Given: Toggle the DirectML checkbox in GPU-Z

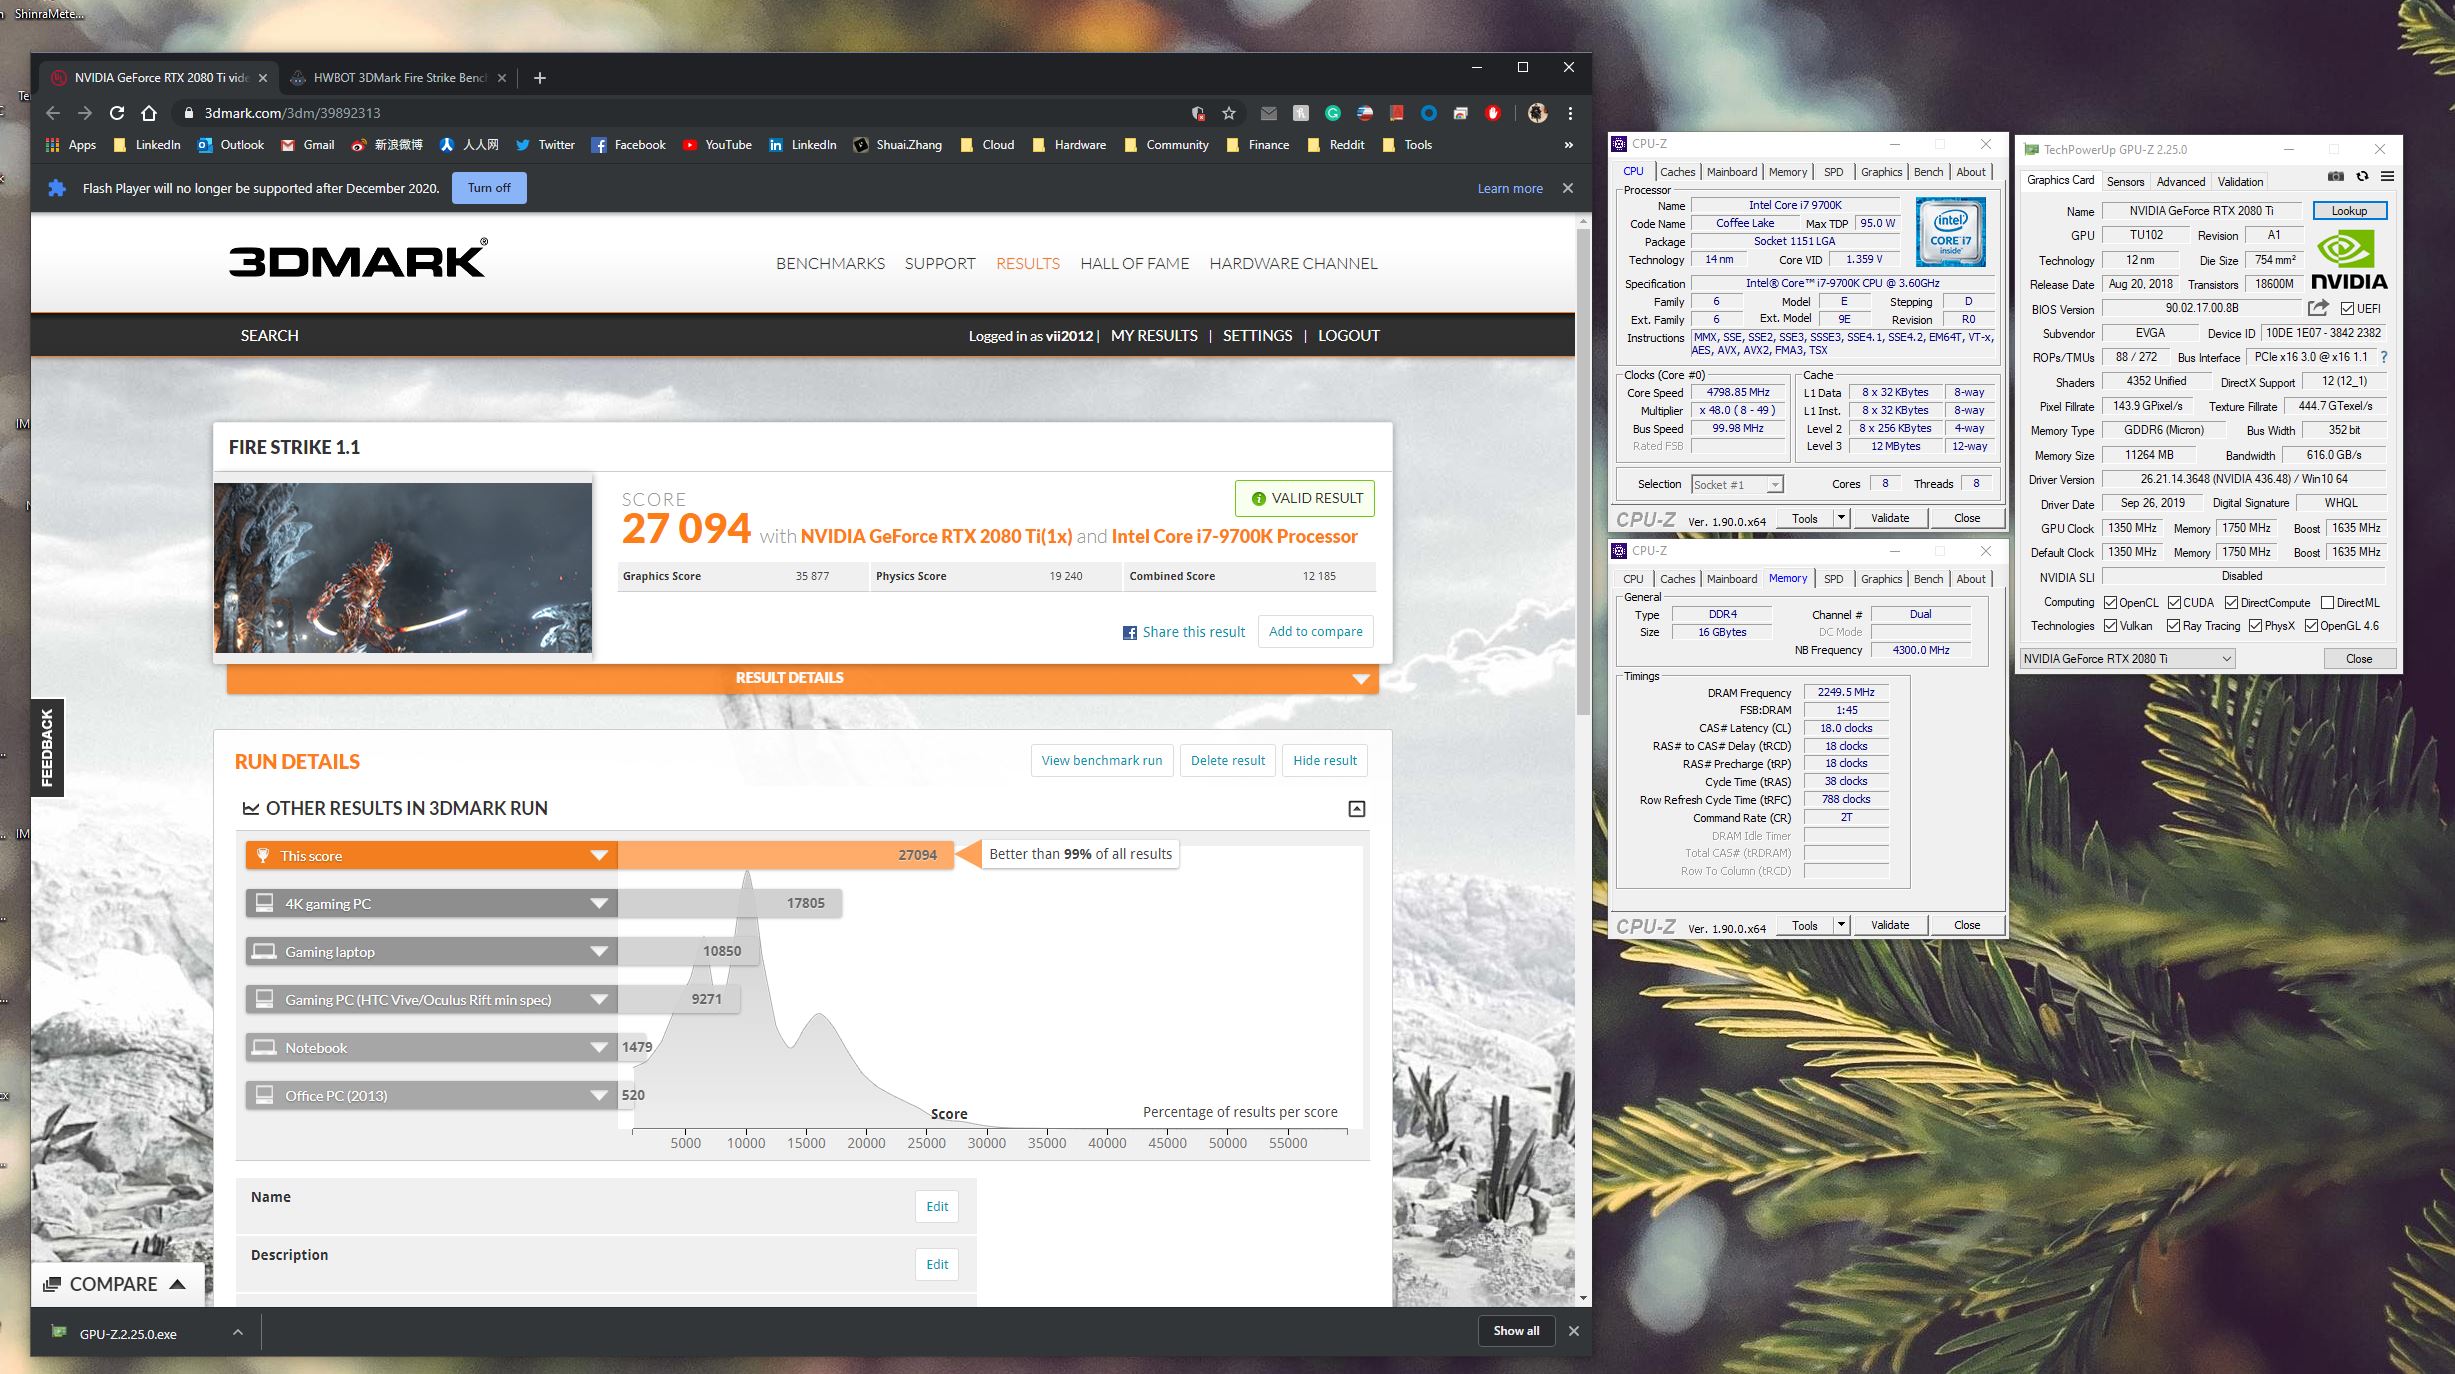Looking at the screenshot, I should 2327,603.
